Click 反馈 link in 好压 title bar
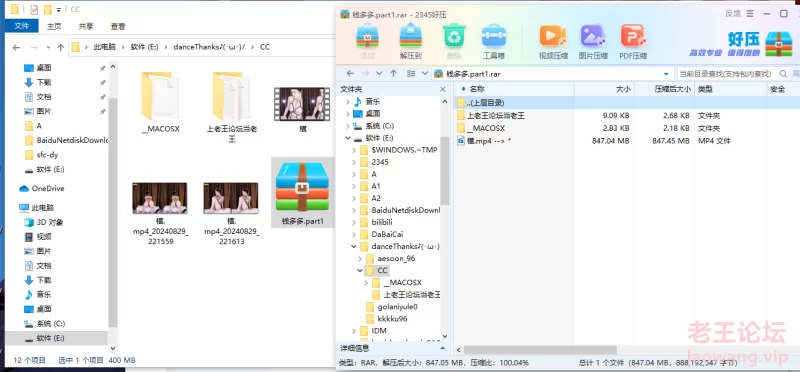 pos(732,14)
